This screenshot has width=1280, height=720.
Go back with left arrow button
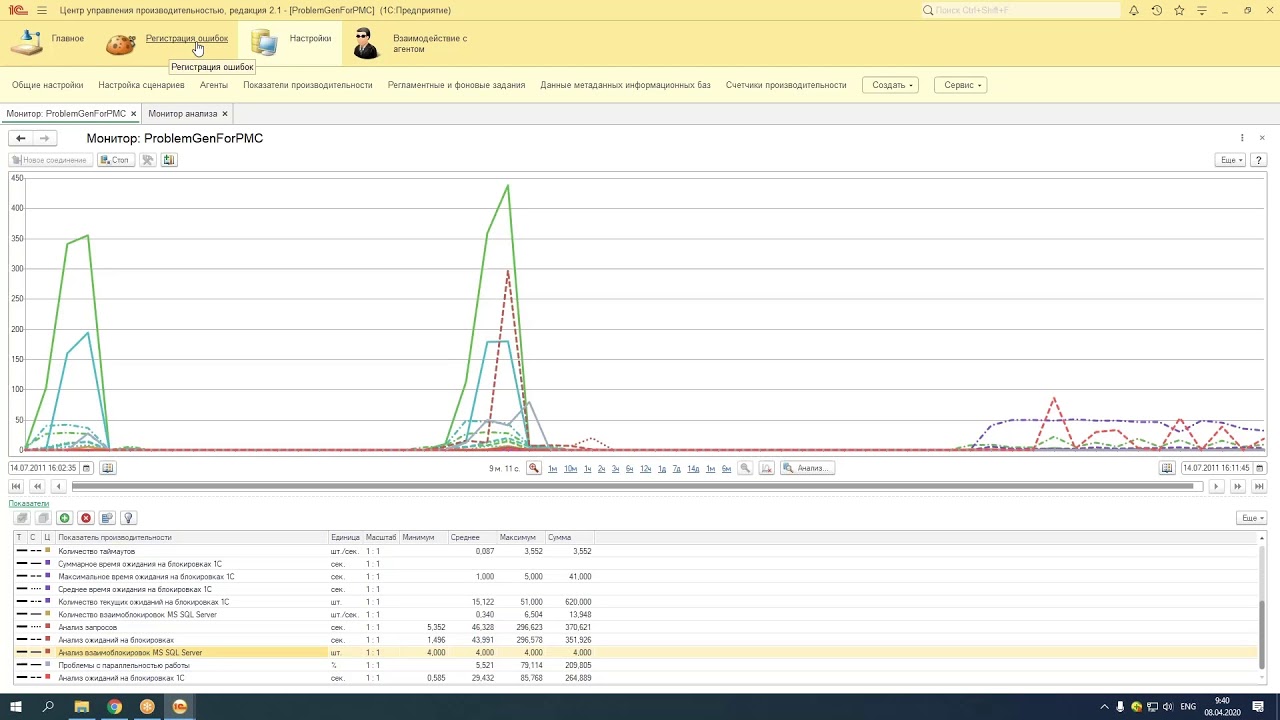20,138
